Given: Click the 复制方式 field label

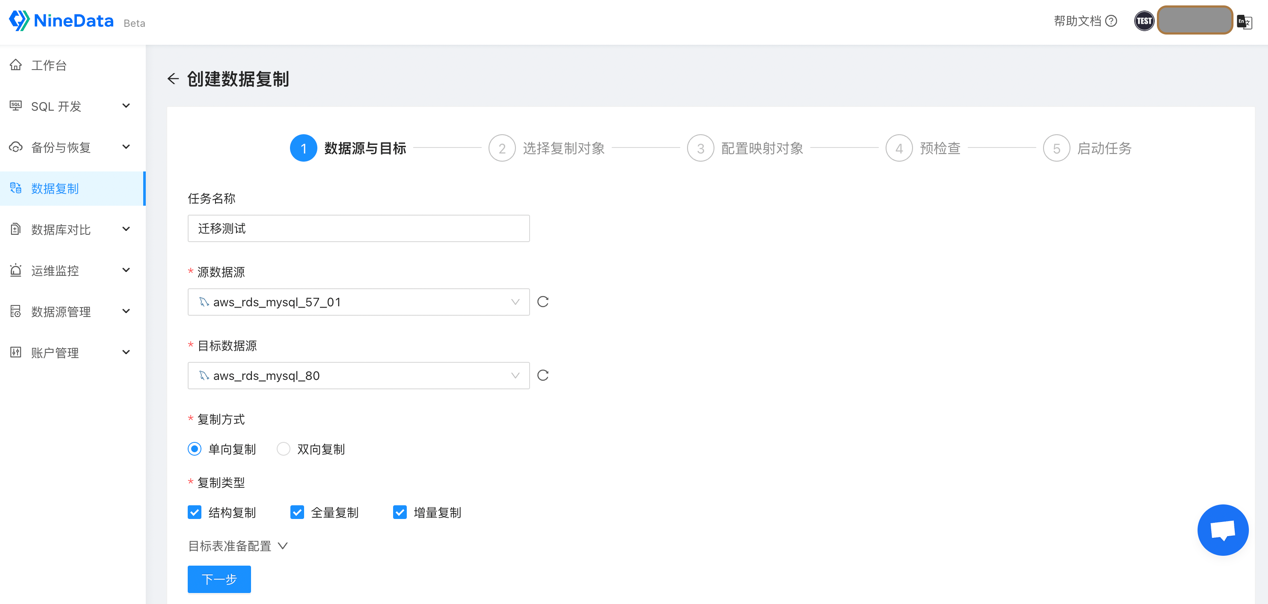Looking at the screenshot, I should (221, 420).
